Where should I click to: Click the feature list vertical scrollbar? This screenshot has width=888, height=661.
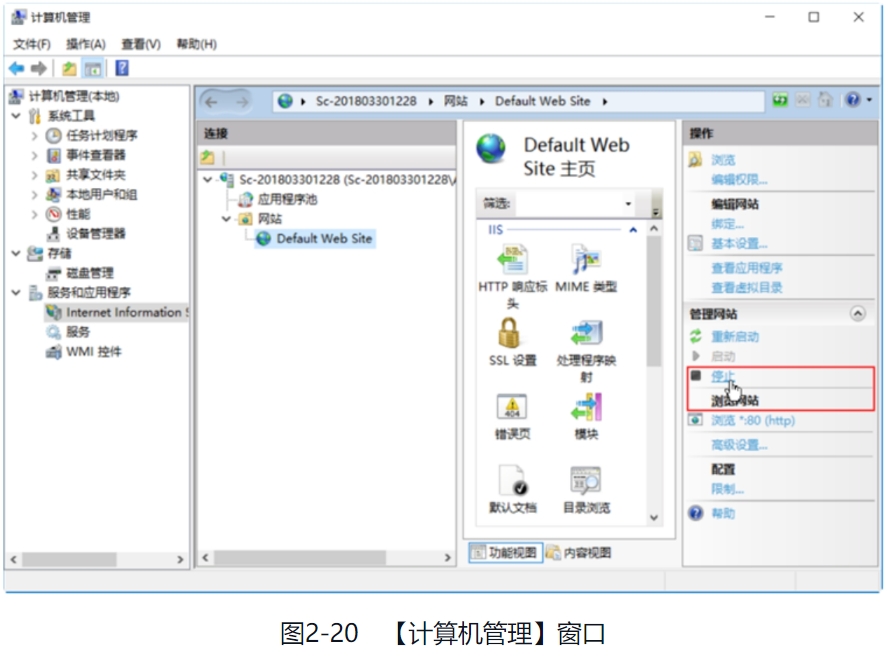pos(654,300)
